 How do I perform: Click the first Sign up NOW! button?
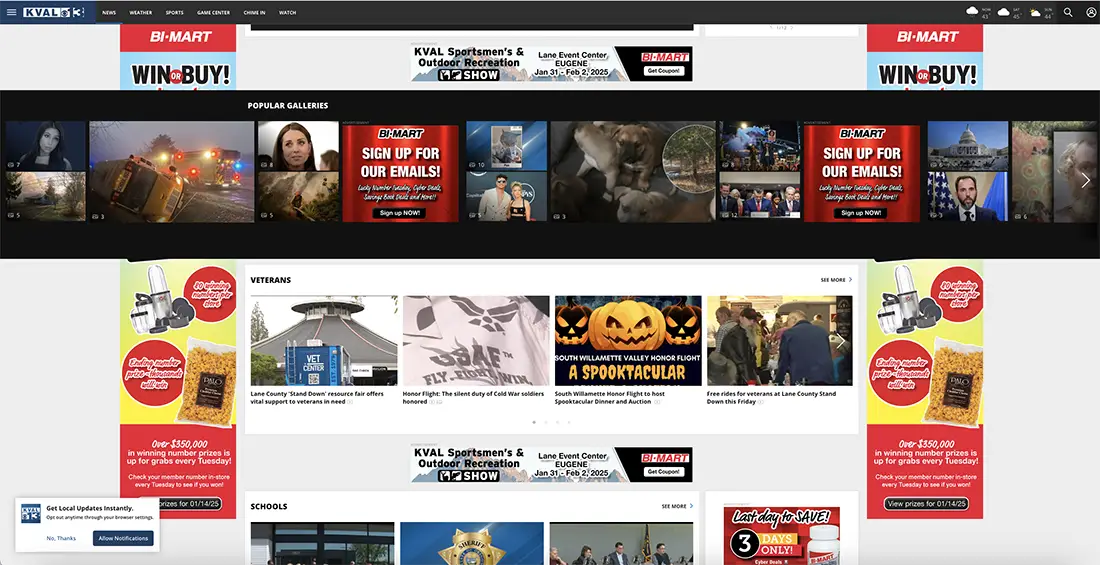coord(399,213)
